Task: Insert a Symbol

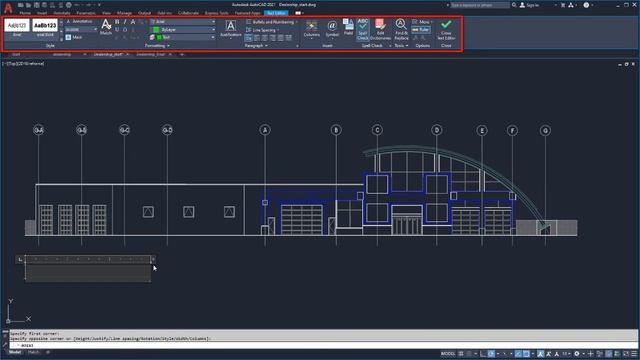Action: point(332,29)
